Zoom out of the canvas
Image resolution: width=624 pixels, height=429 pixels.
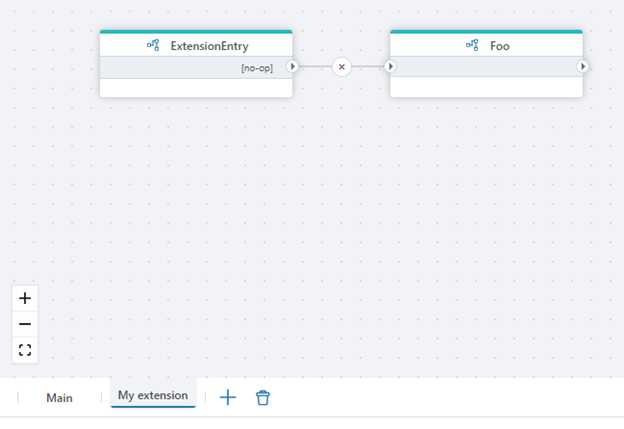25,324
